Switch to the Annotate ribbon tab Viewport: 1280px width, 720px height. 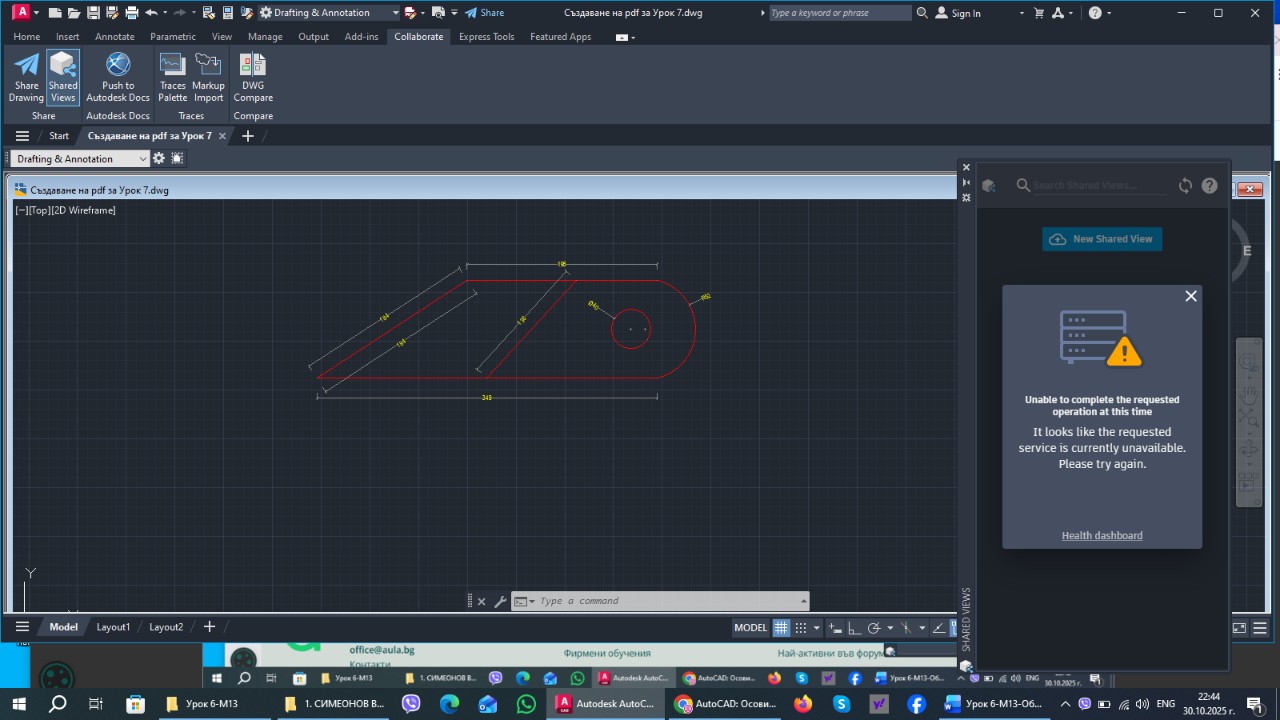pyautogui.click(x=114, y=37)
